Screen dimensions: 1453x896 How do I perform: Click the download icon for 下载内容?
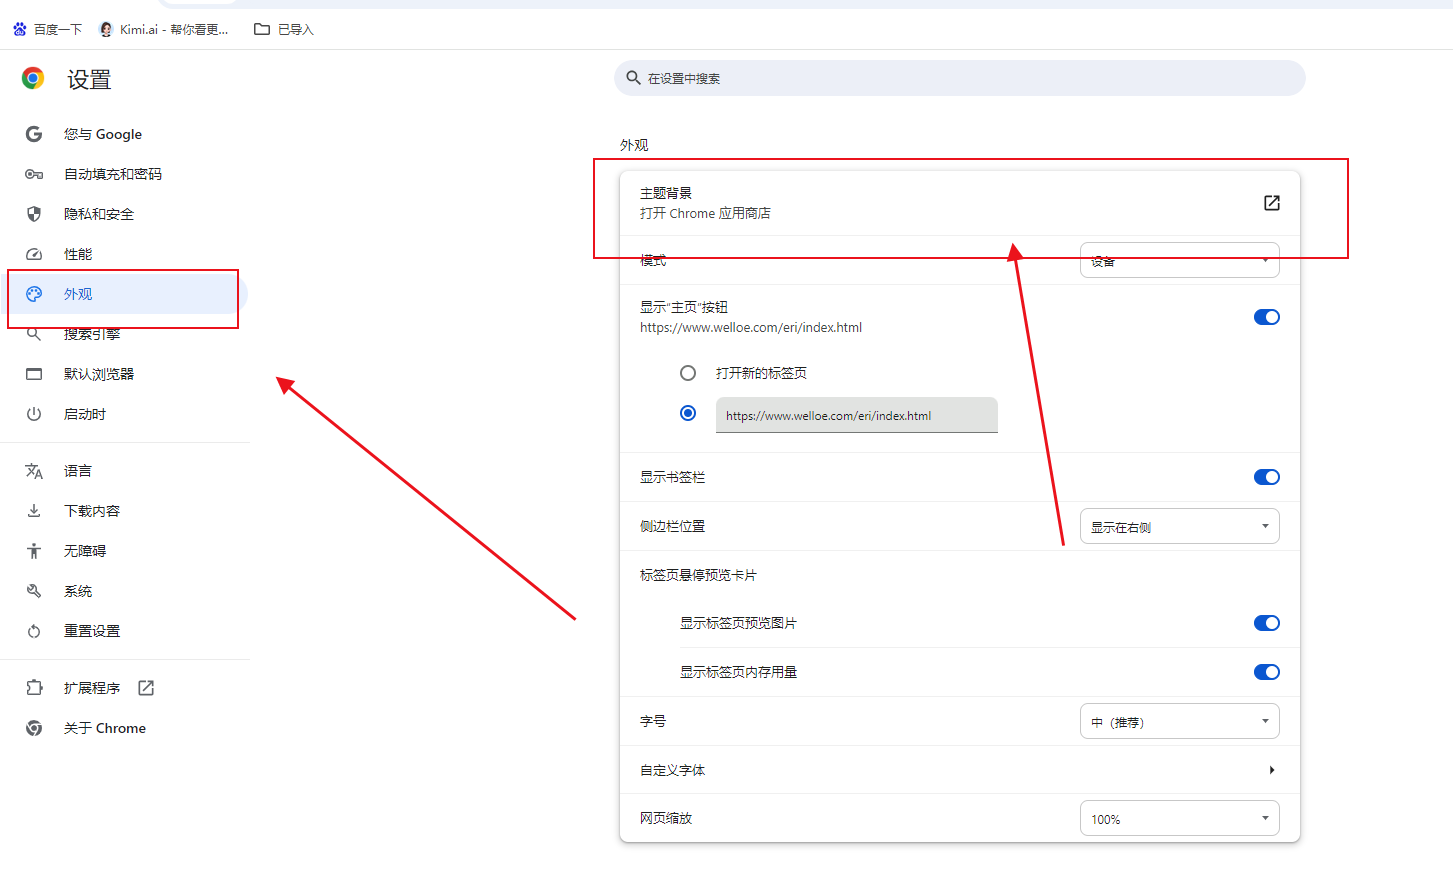[x=34, y=511]
